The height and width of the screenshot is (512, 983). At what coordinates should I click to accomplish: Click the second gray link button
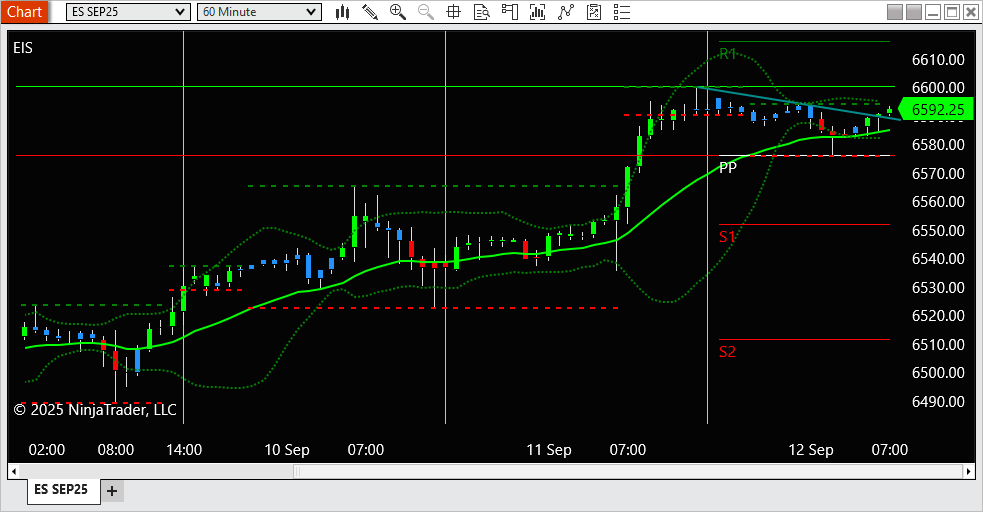(914, 12)
